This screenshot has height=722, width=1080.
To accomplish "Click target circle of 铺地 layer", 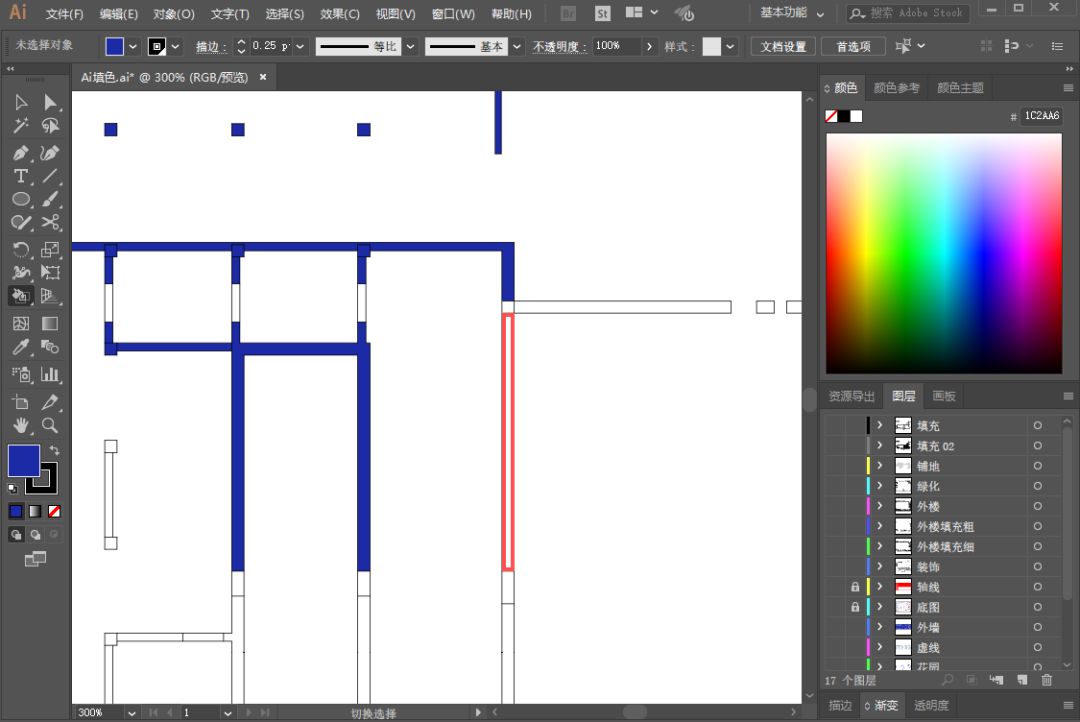I will (1037, 466).
